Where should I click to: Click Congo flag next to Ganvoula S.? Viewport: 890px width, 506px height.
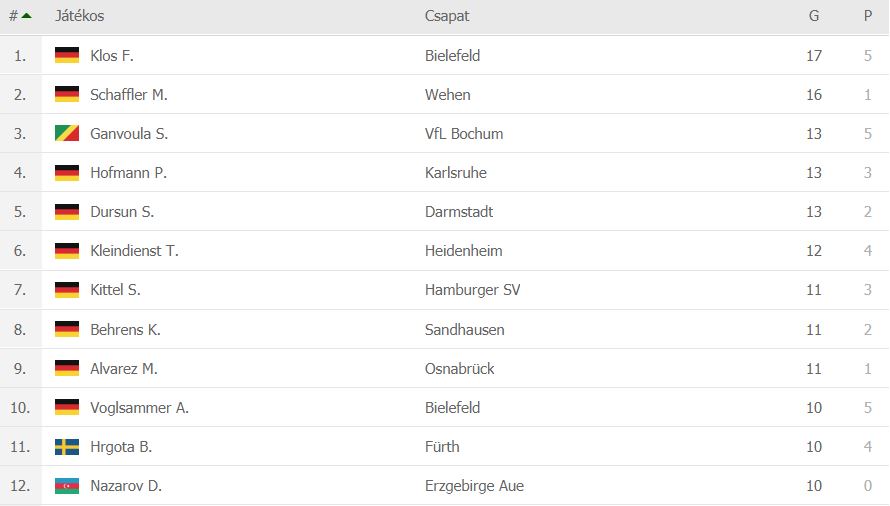[67, 133]
